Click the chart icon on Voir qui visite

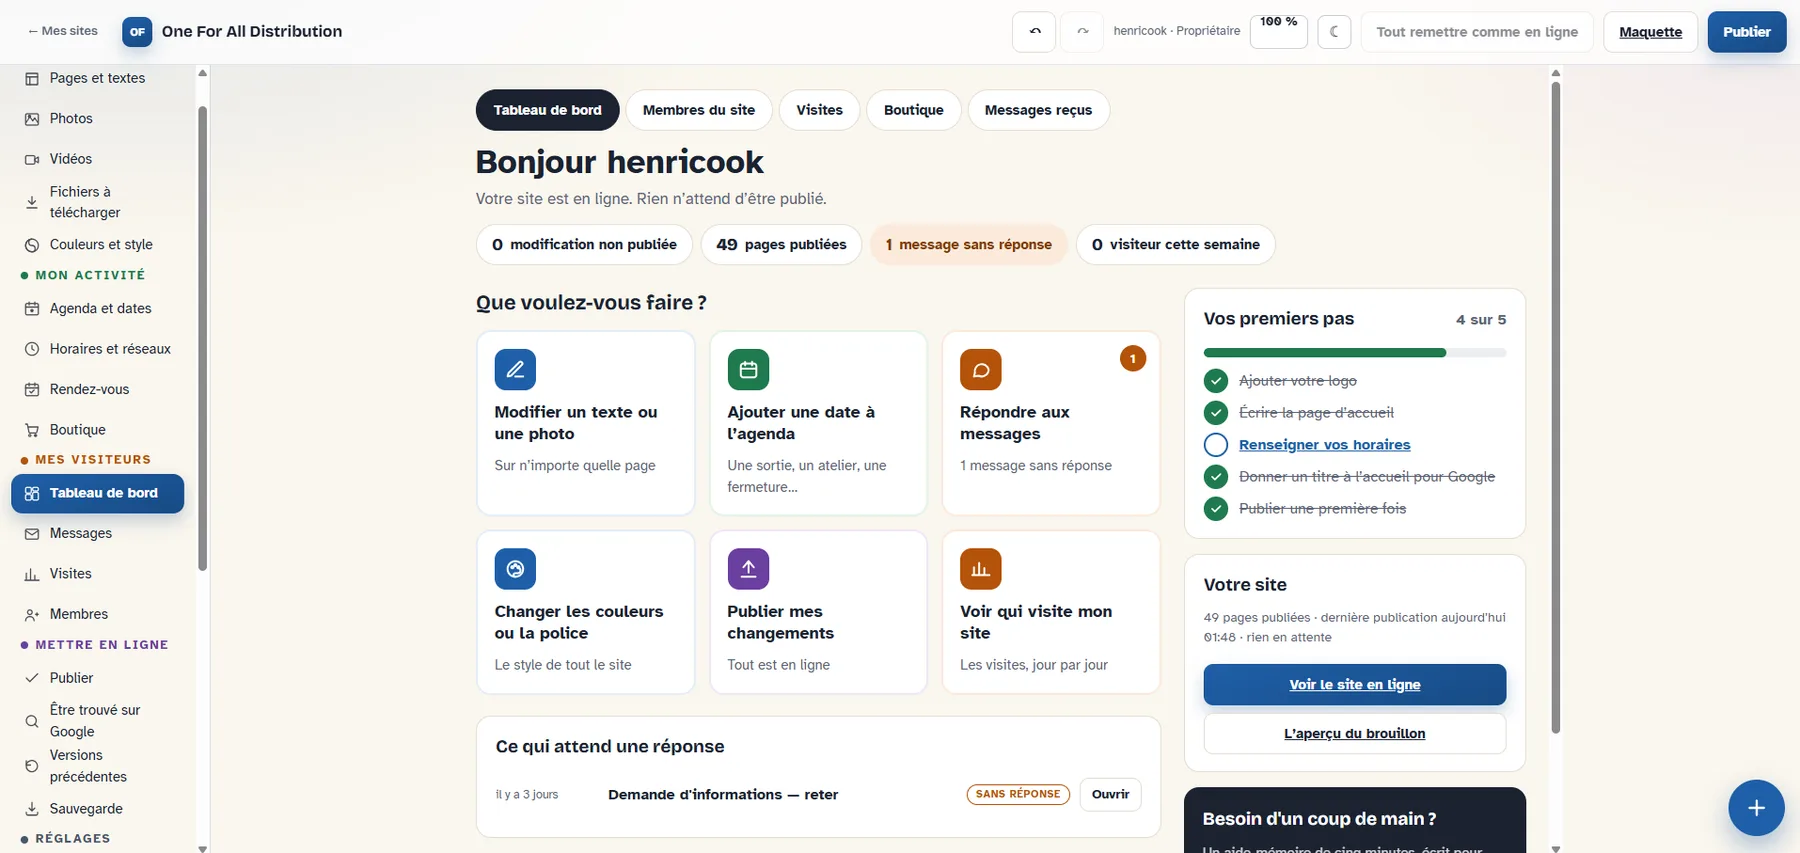(981, 569)
